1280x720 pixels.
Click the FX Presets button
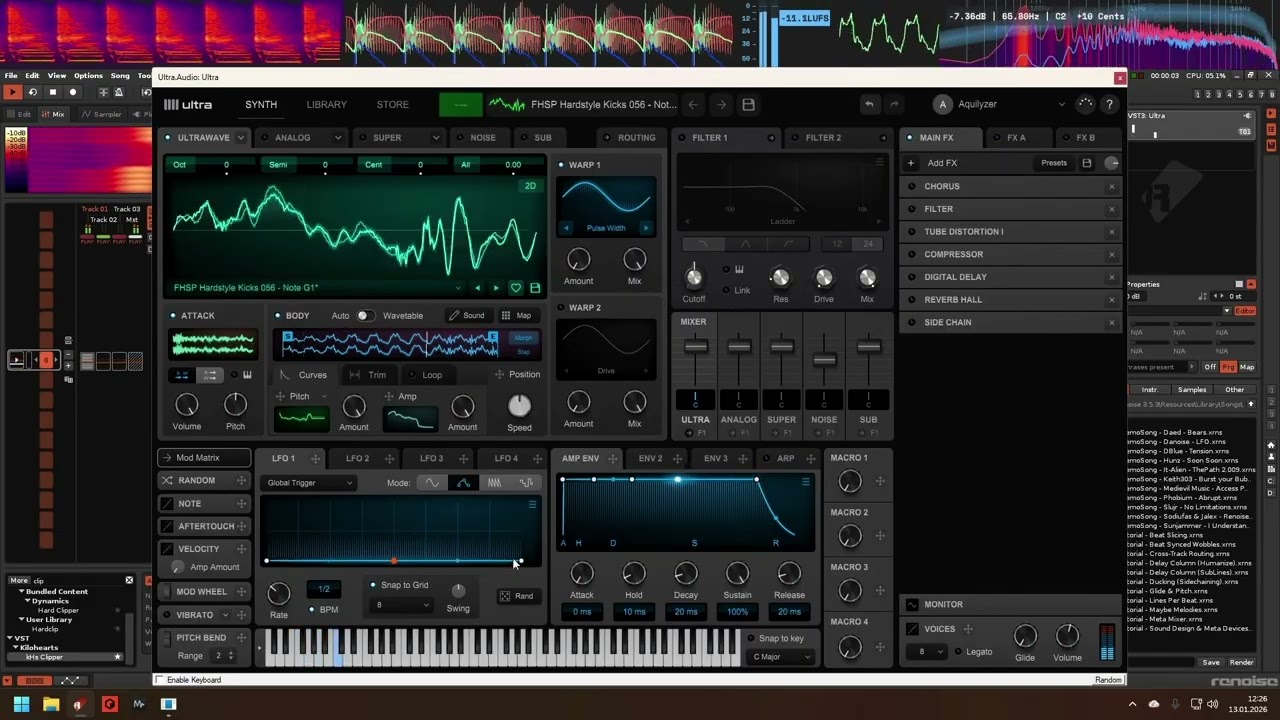point(1054,163)
